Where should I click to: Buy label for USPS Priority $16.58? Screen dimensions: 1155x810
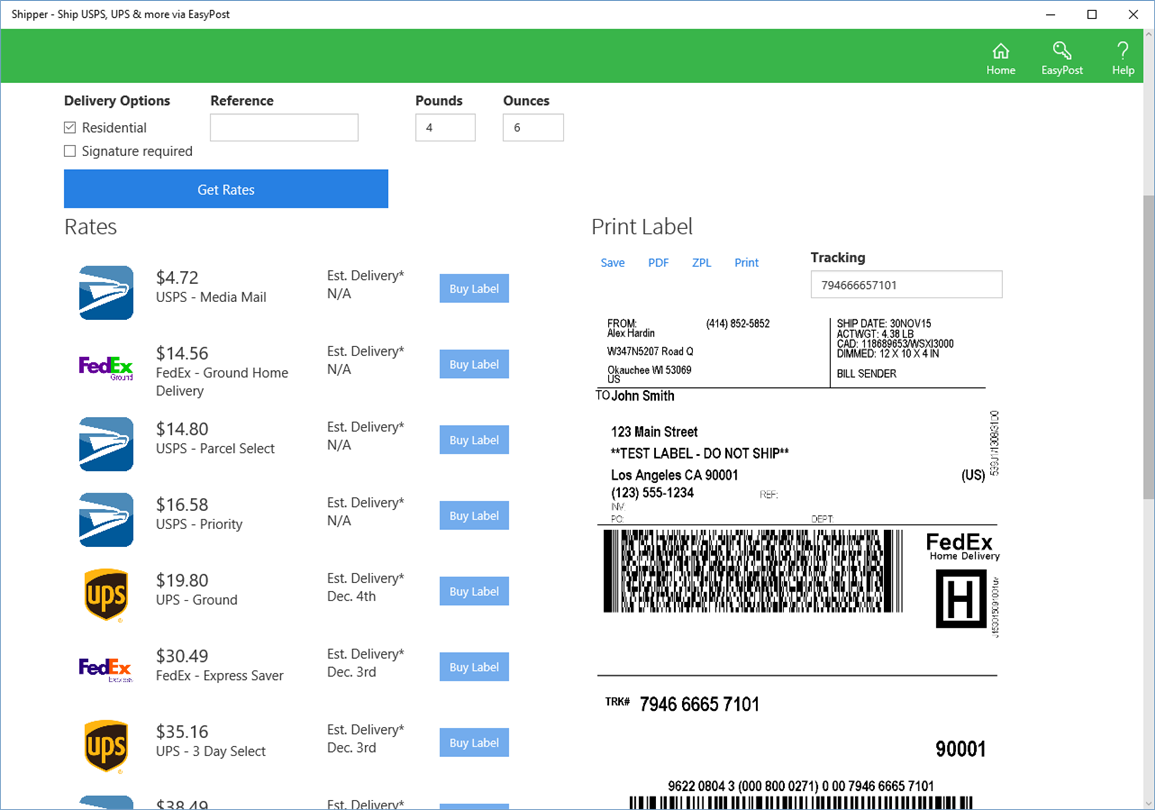[474, 516]
